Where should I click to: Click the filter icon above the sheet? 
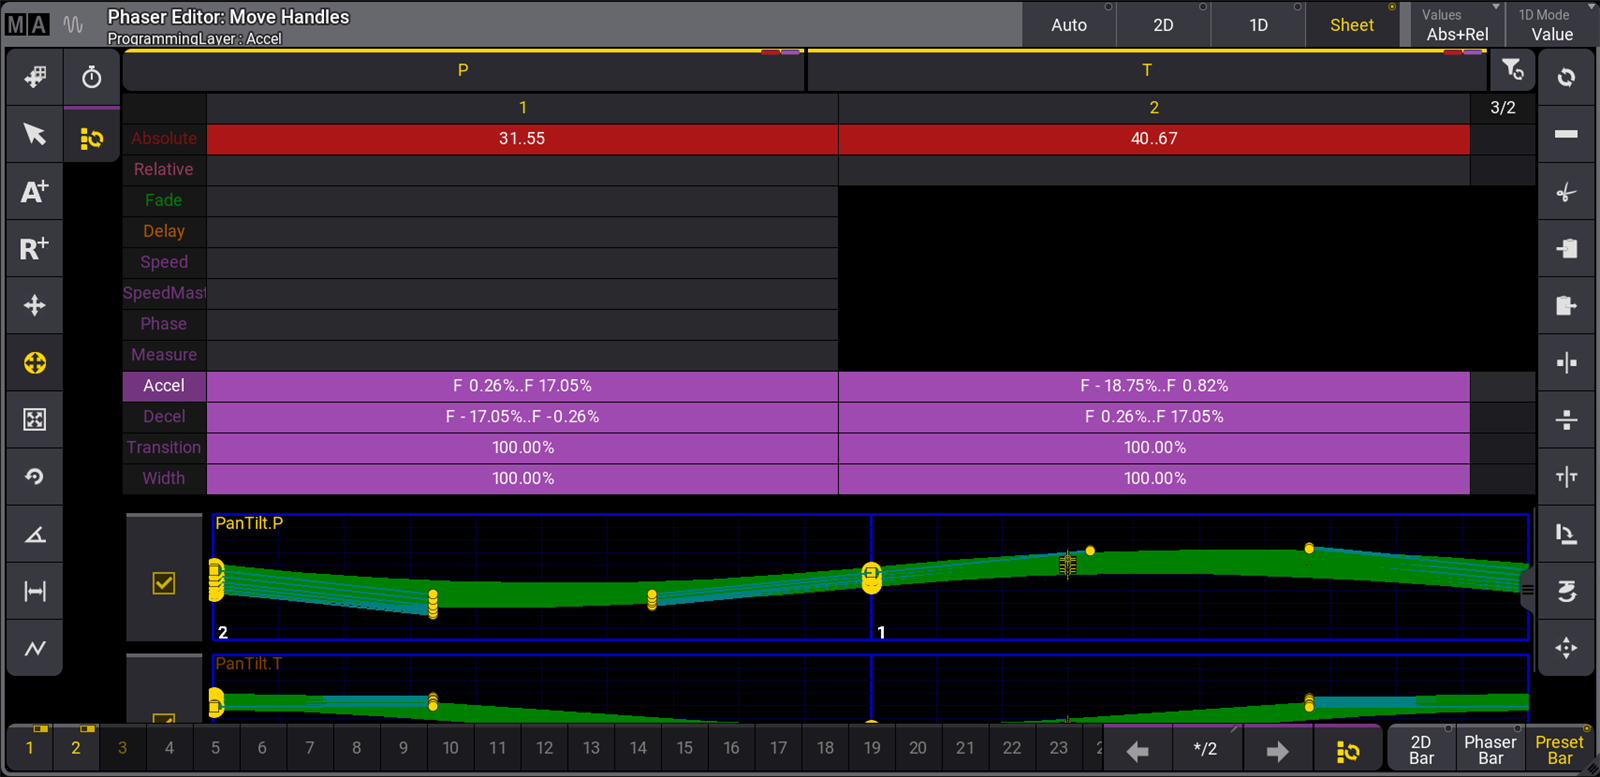coord(1512,70)
